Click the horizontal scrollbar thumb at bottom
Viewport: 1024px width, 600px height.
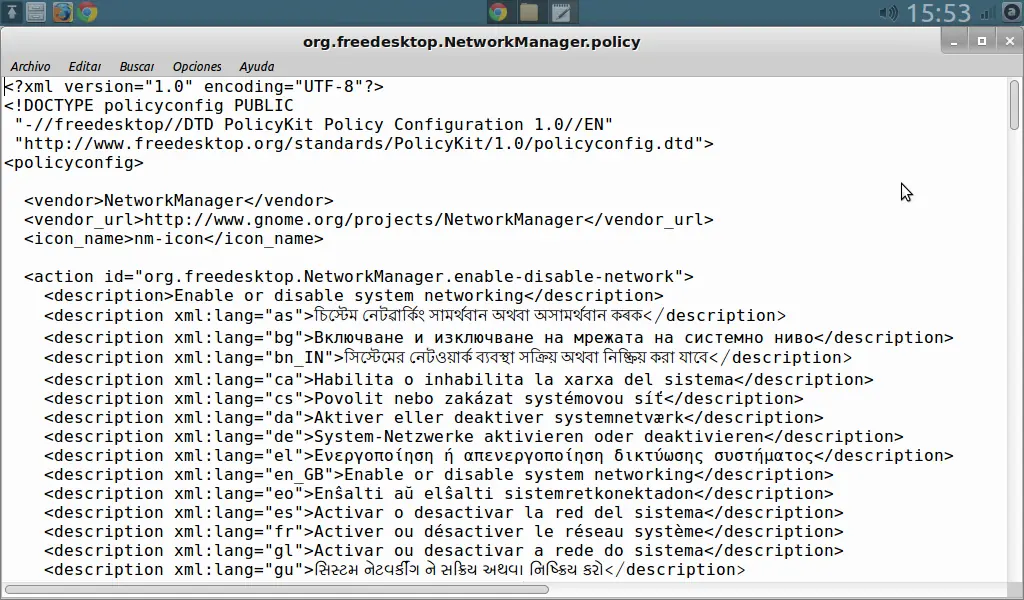click(x=276, y=590)
